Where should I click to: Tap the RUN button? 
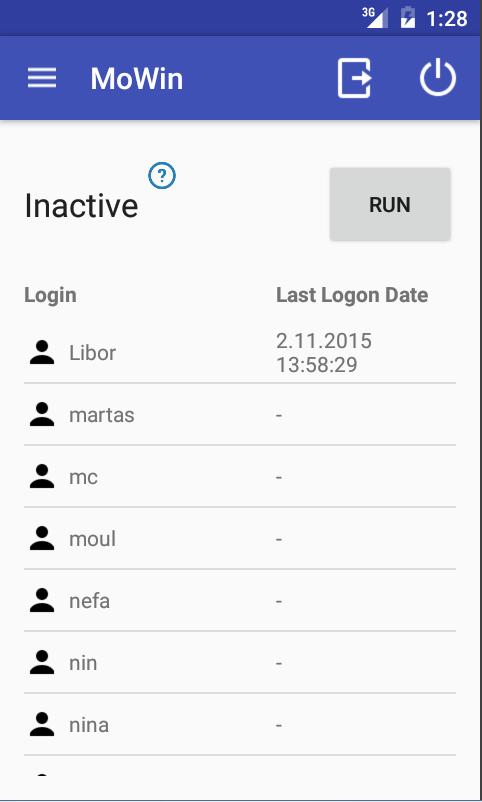pyautogui.click(x=390, y=205)
